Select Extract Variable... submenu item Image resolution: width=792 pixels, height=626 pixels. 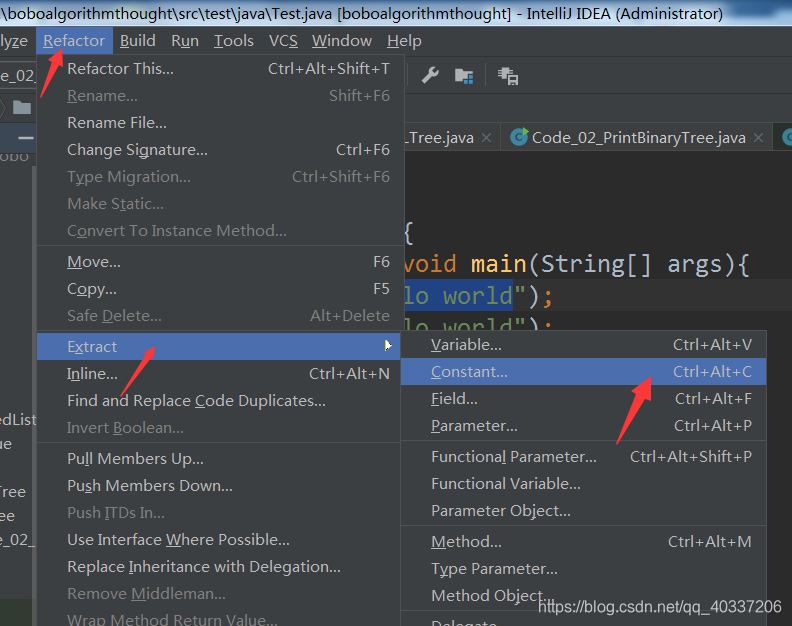click(583, 345)
